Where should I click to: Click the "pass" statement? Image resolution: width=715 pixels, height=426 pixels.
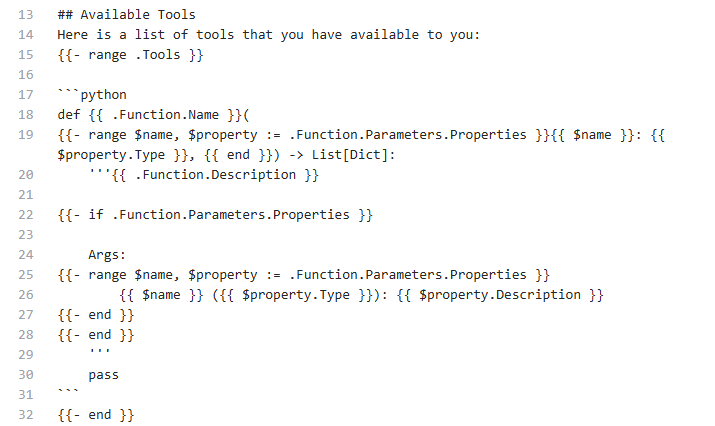[103, 375]
